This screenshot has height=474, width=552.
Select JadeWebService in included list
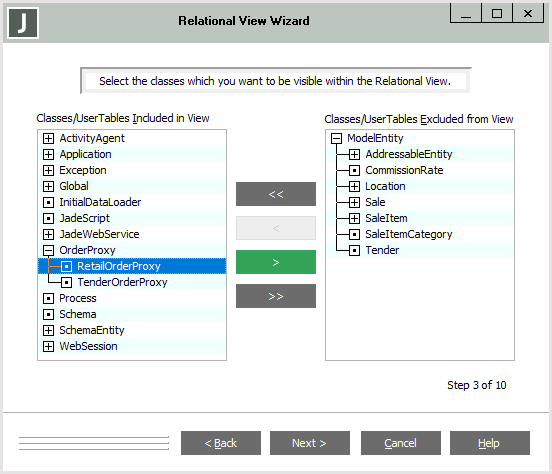pos(99,234)
